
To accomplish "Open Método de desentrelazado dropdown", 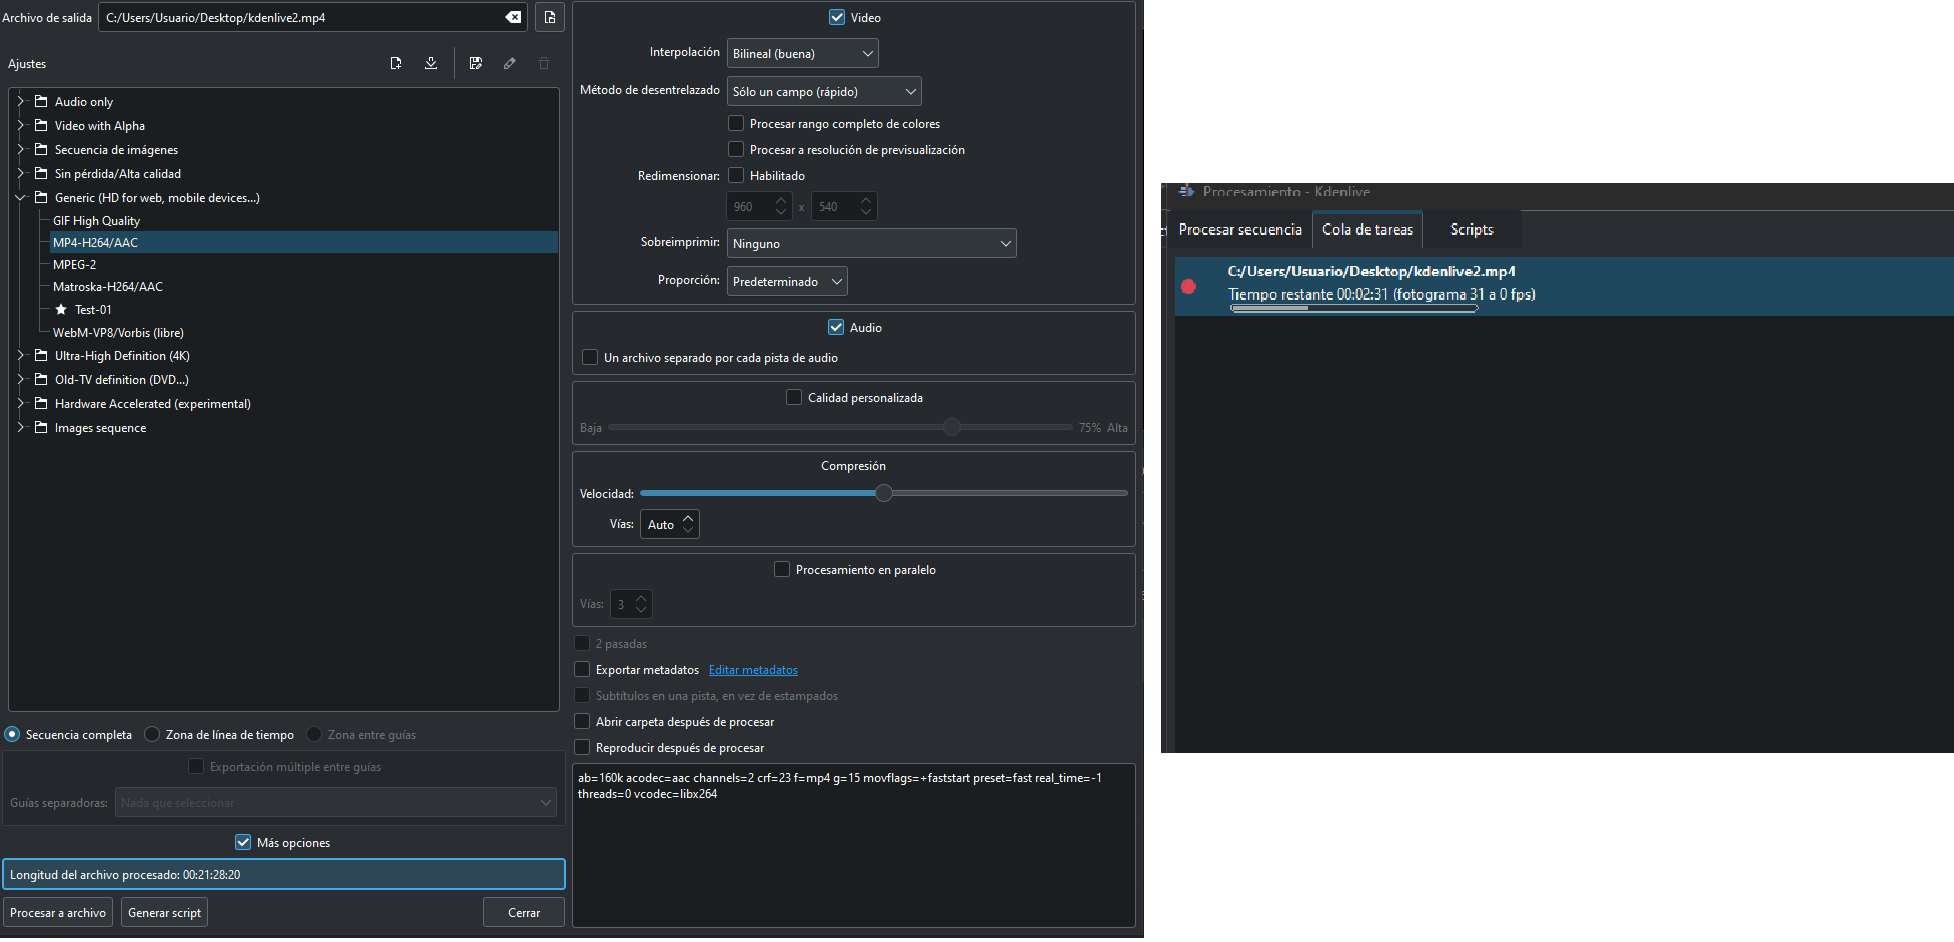I will click(x=824, y=91).
